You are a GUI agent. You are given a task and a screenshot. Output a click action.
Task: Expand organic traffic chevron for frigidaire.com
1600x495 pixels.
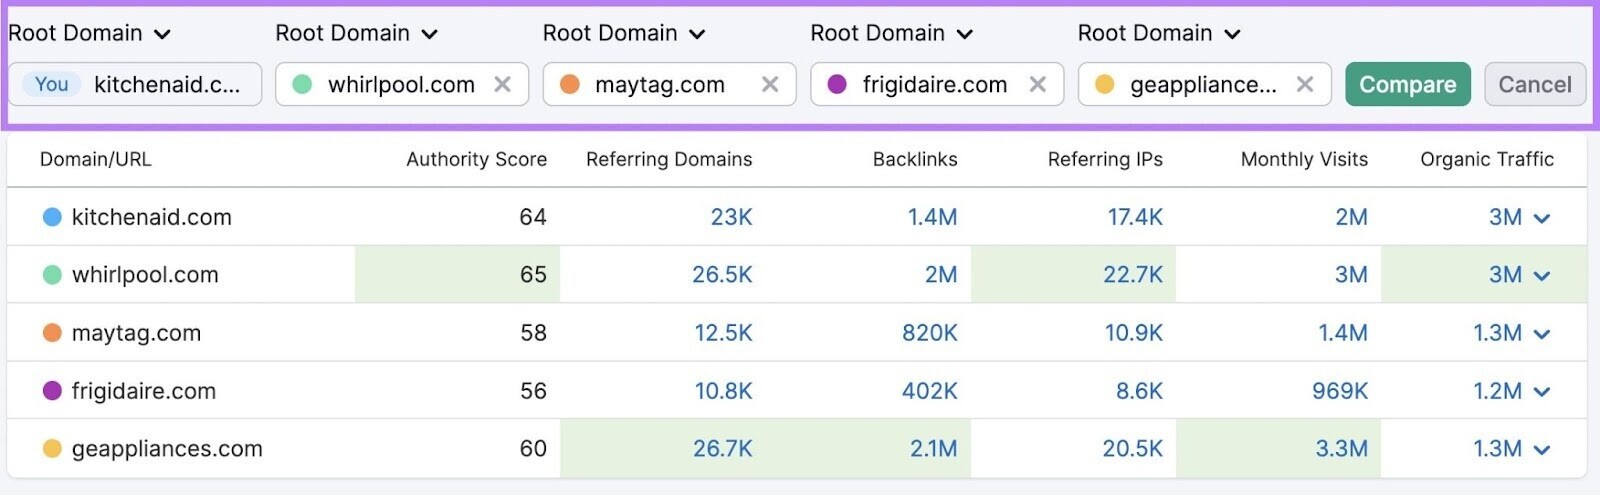click(x=1542, y=392)
